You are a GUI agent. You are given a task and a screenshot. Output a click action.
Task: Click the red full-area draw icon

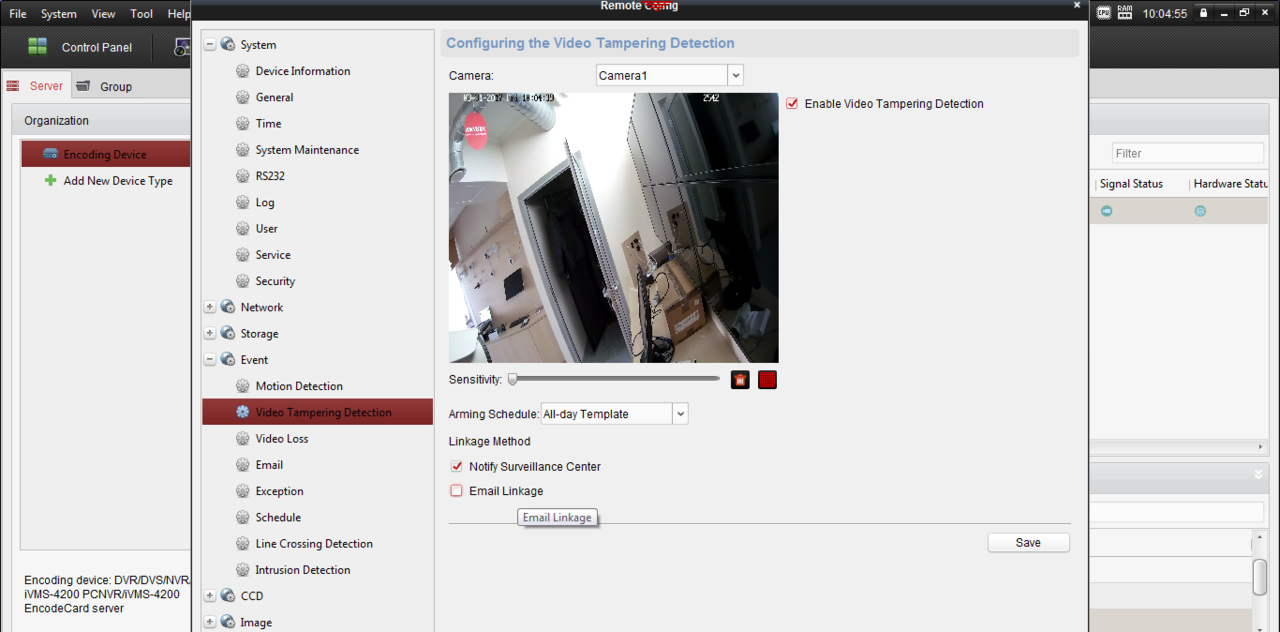click(767, 380)
